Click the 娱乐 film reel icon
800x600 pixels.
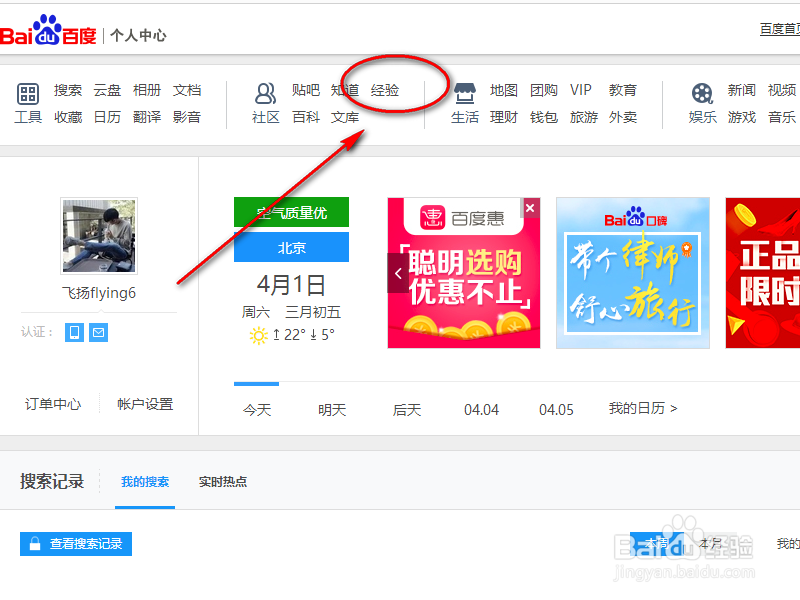click(x=703, y=93)
